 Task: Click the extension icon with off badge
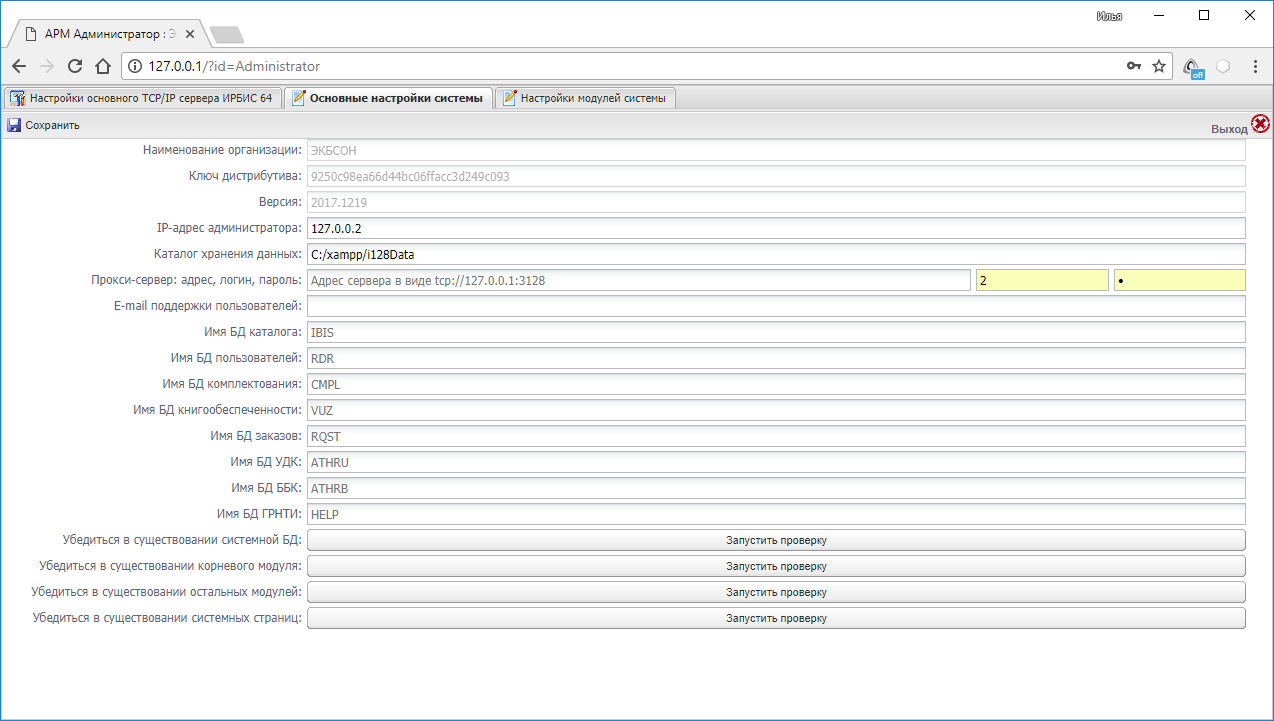click(x=1192, y=67)
